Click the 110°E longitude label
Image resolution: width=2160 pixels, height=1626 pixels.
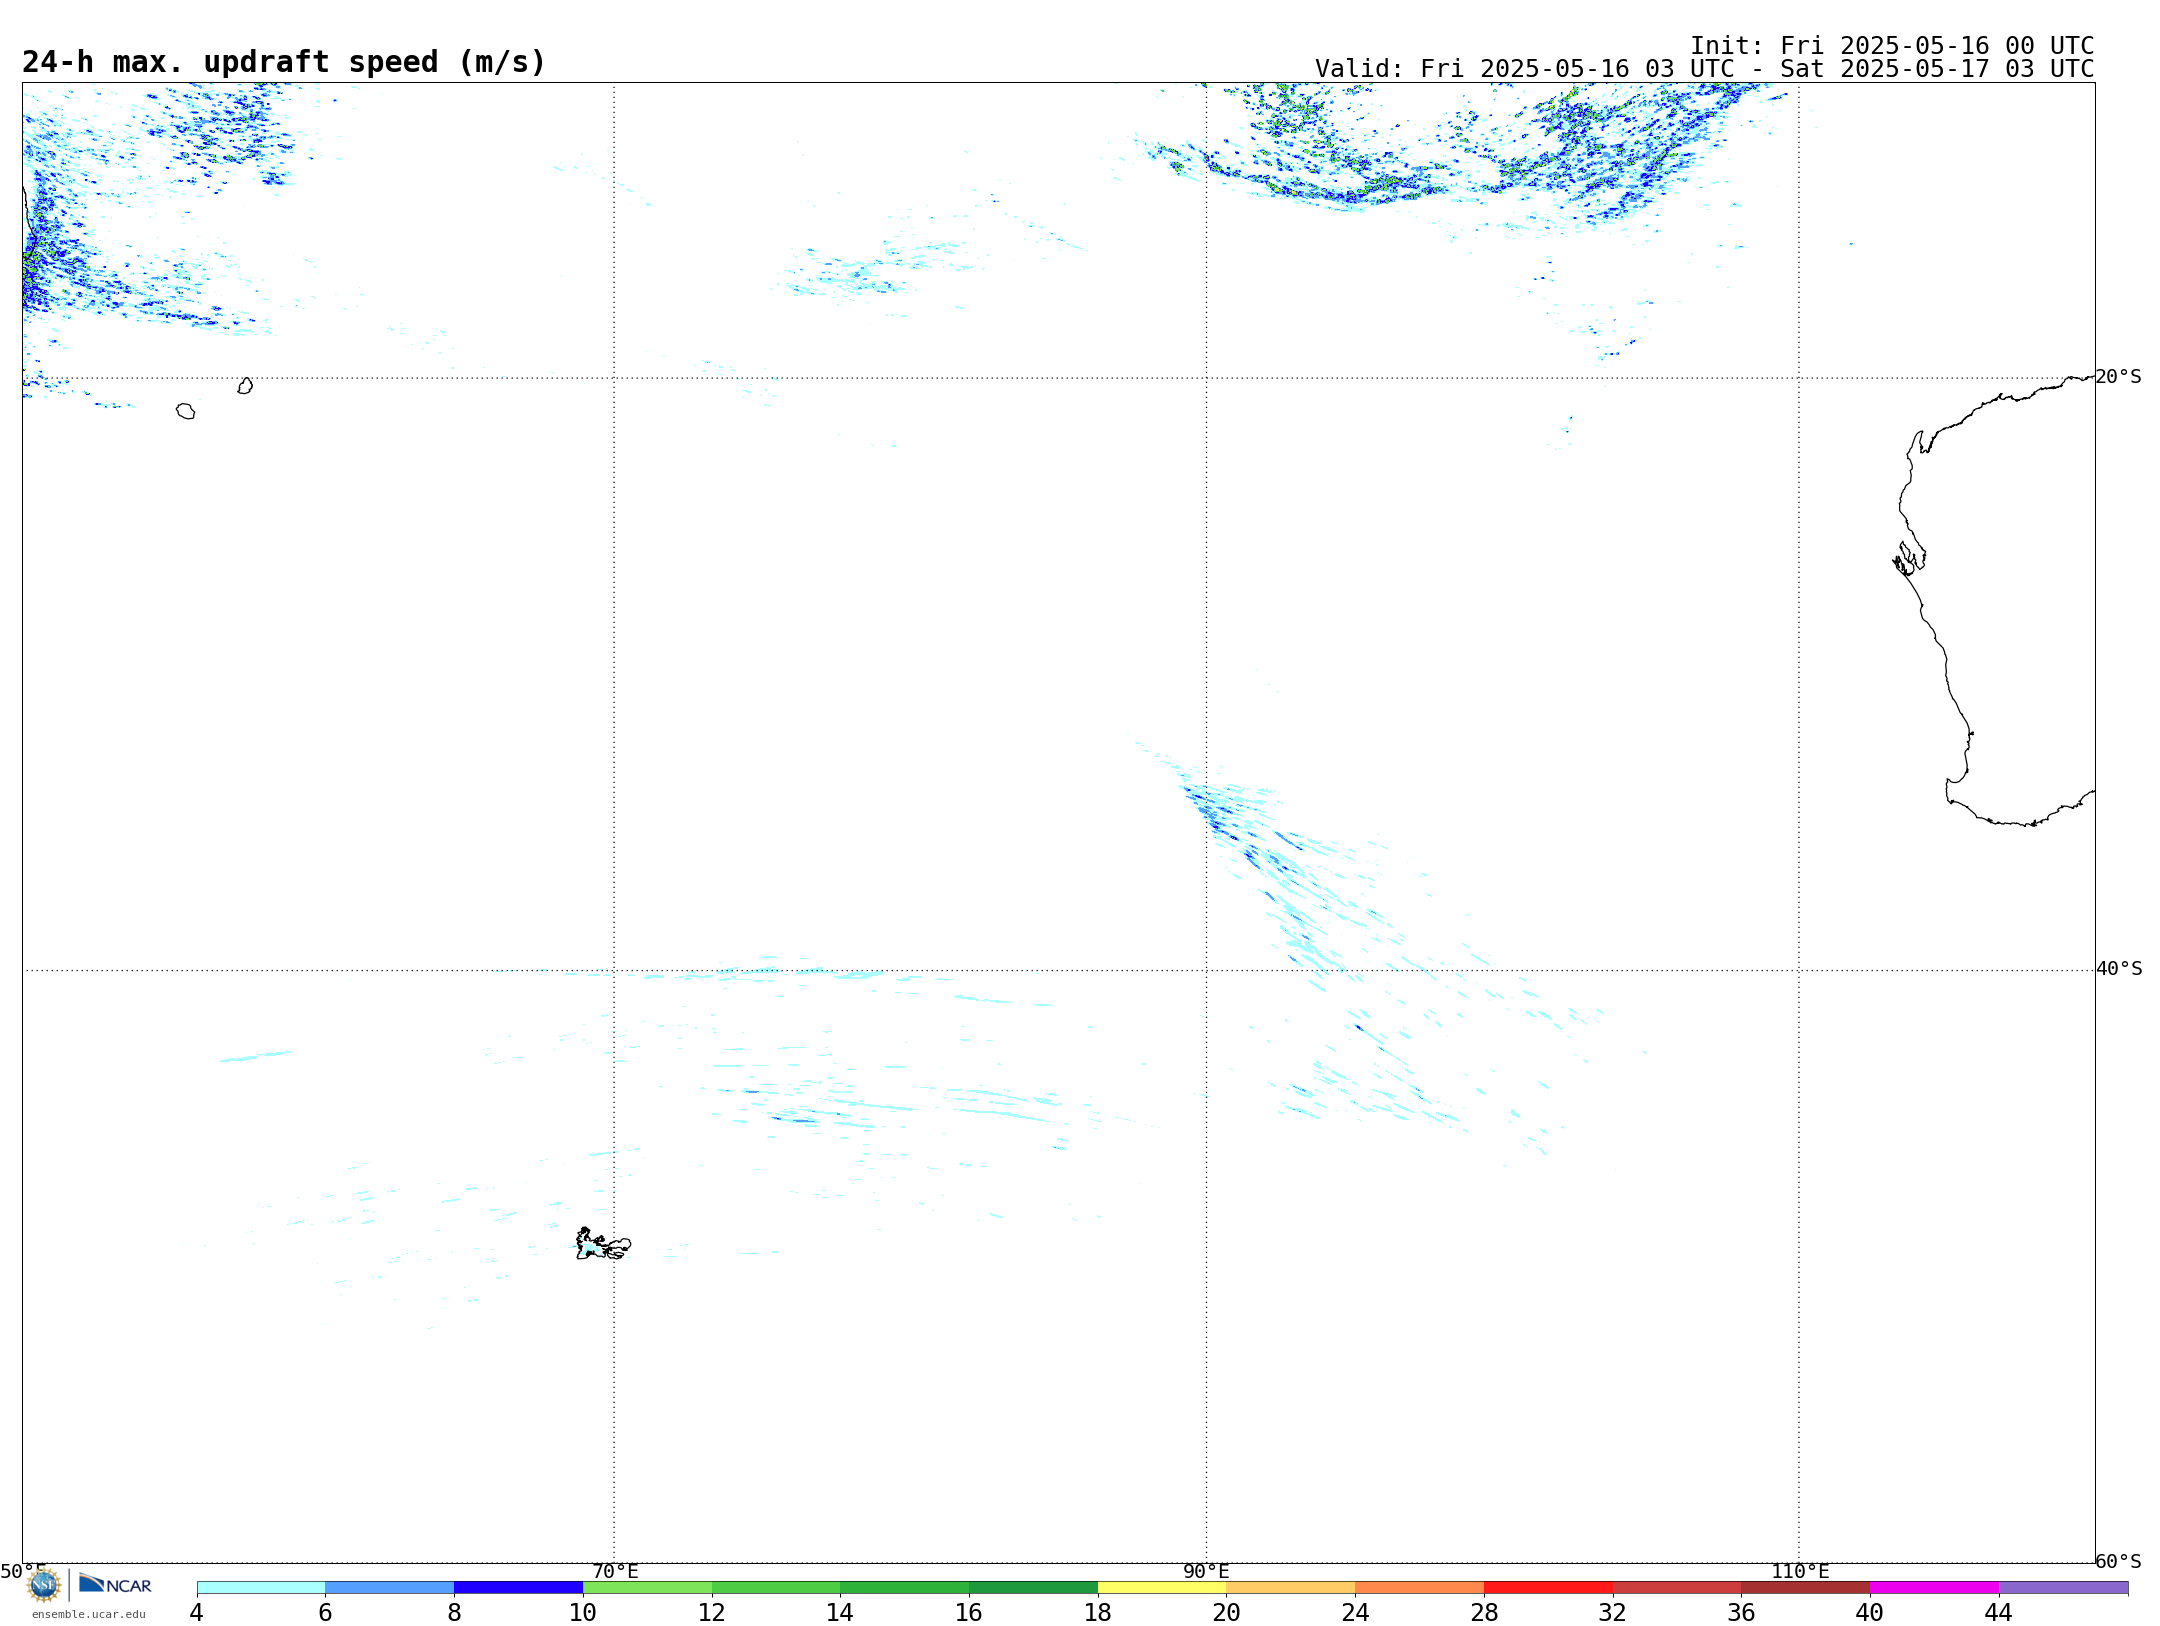pyautogui.click(x=1800, y=1571)
